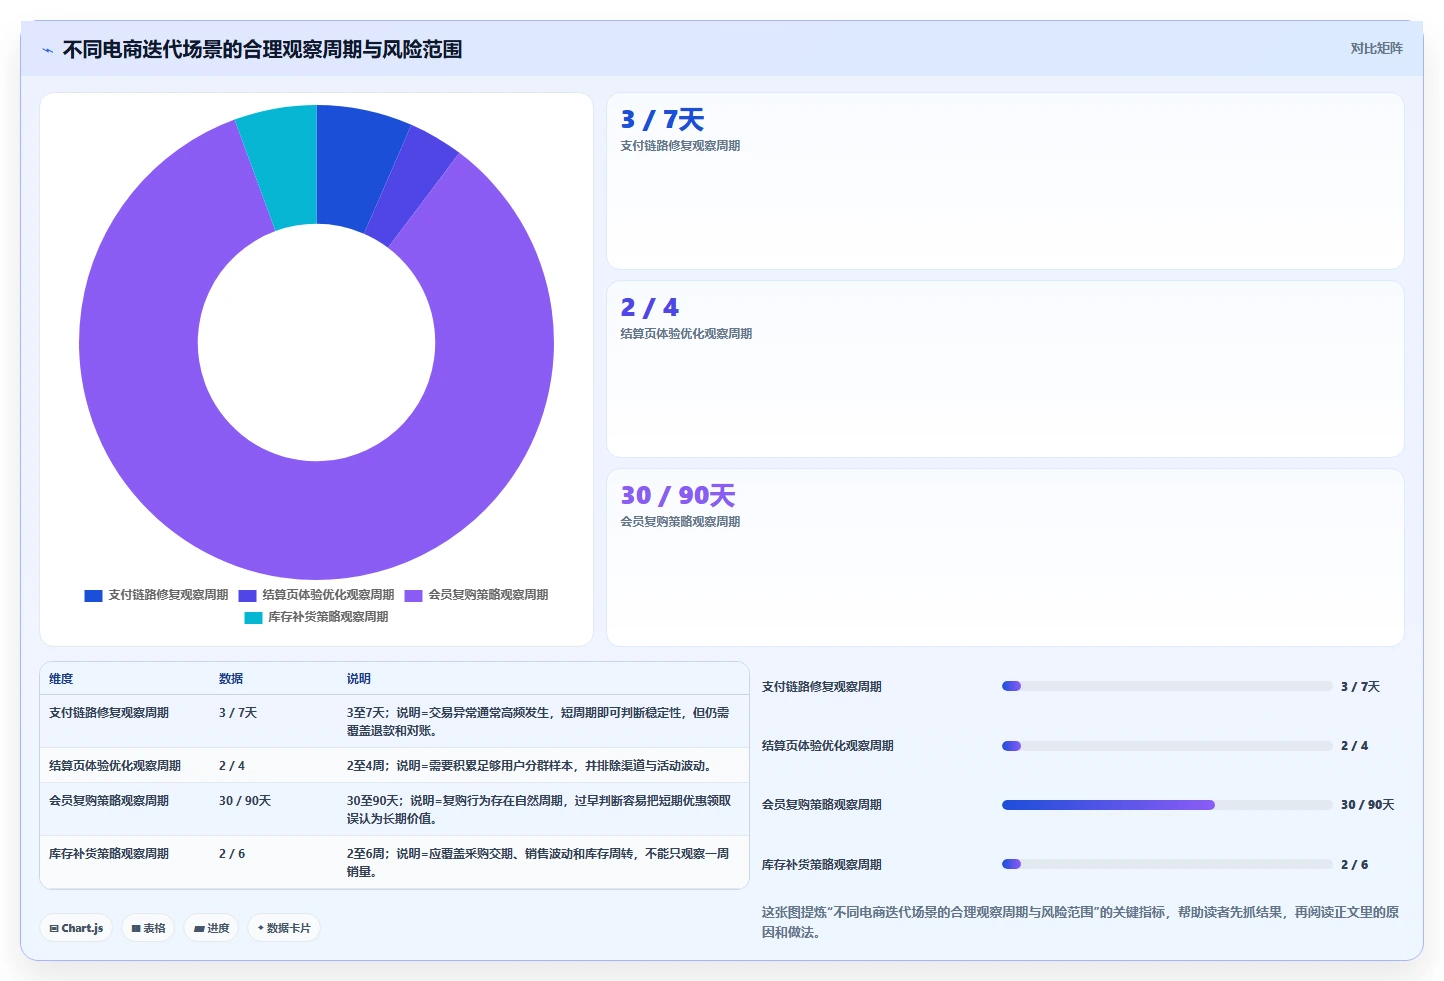Select the 30 / 90天 data card
The image size is (1444, 981).
point(1005,557)
